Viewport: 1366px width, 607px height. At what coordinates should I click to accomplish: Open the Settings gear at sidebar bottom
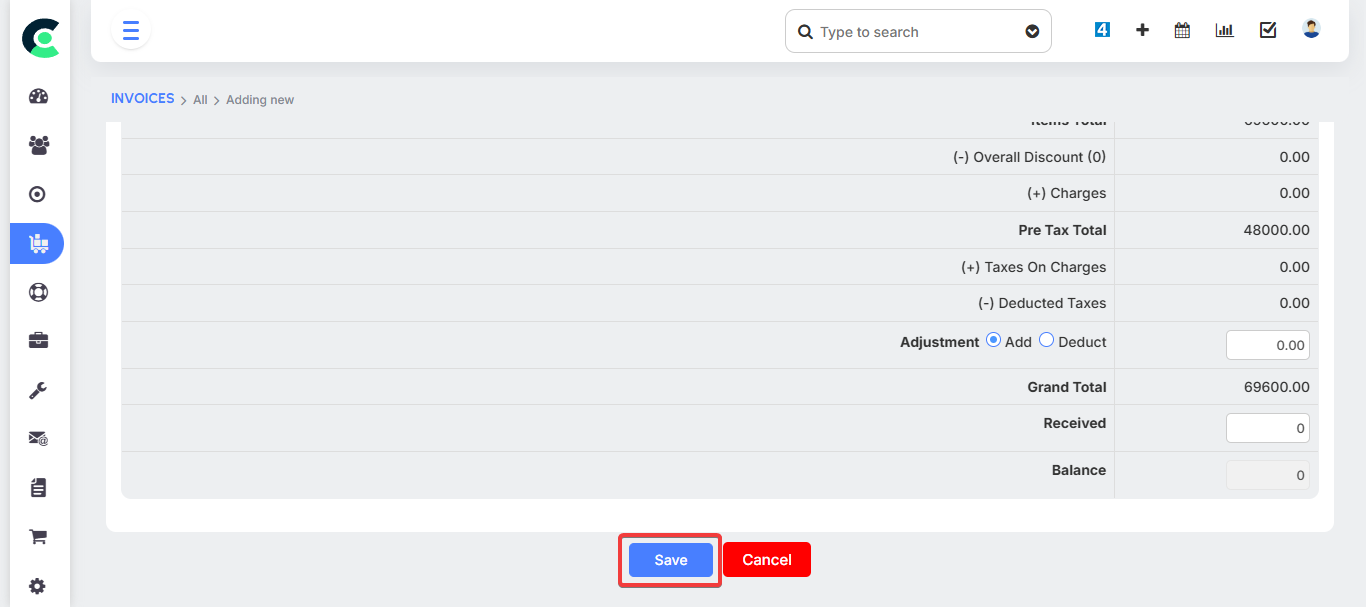37,585
